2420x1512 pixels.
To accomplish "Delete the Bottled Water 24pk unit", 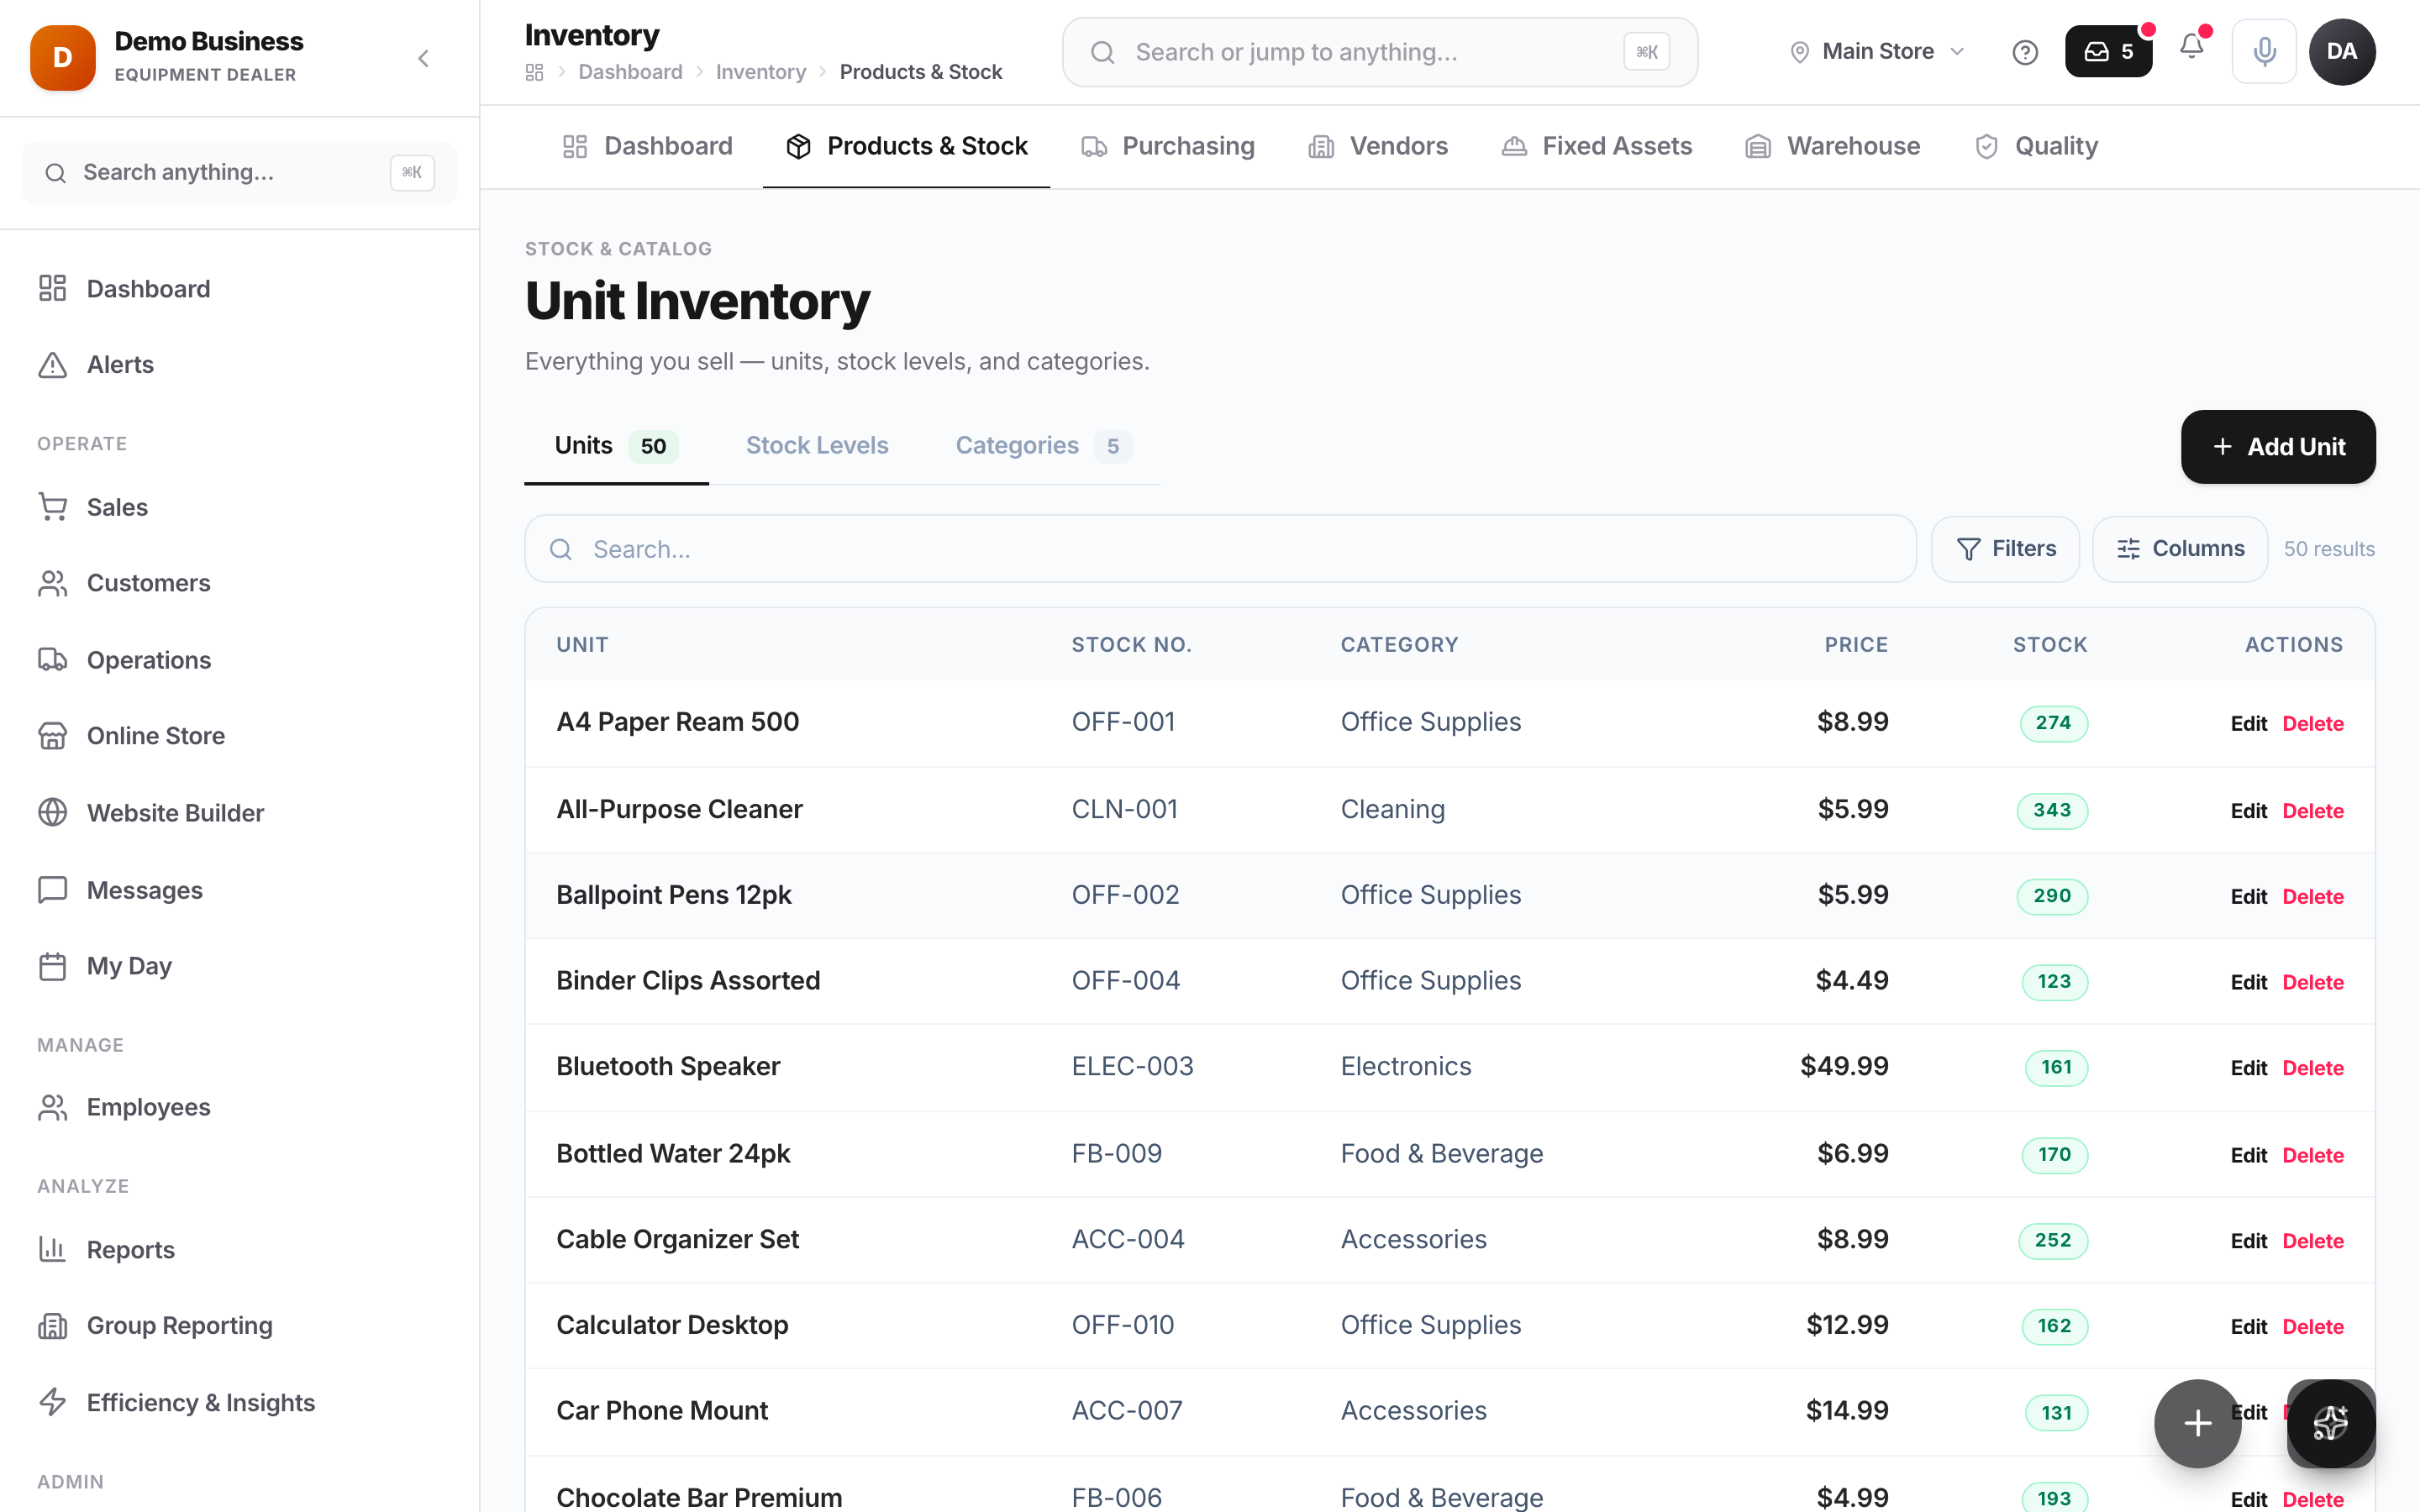I will [2312, 1156].
